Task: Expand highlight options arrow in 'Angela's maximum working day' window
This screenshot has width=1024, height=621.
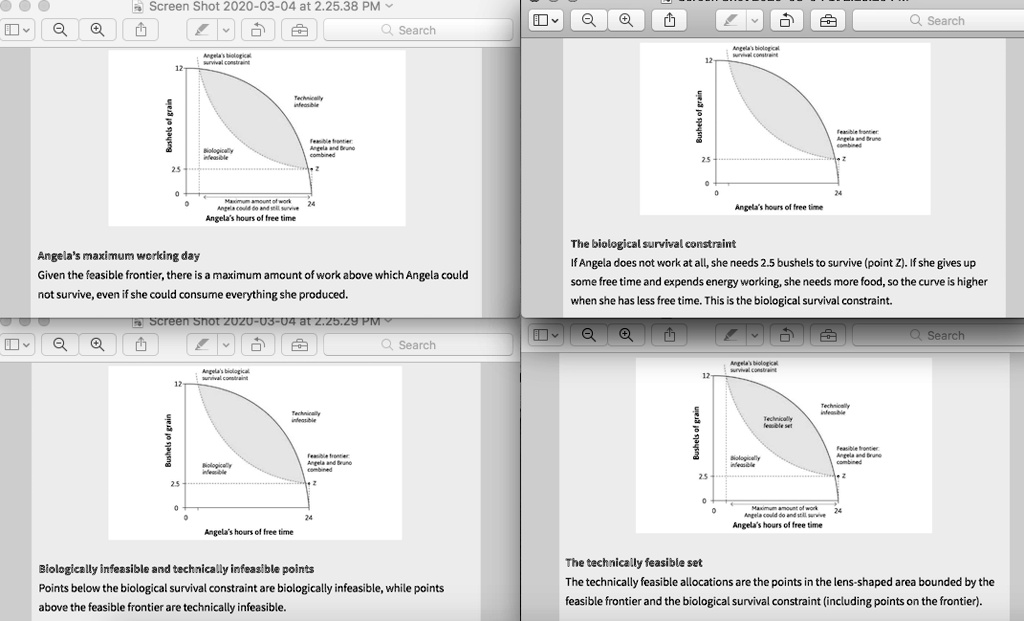Action: point(226,30)
